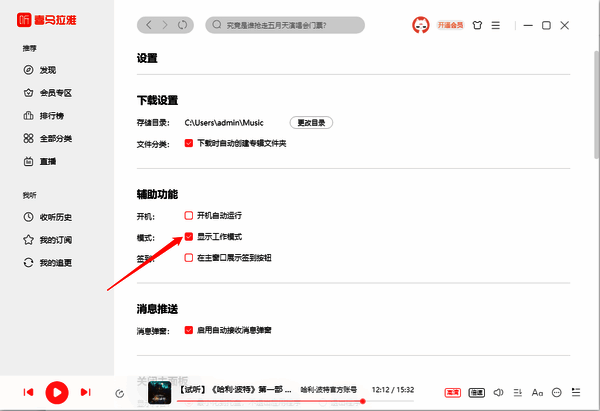Toggle 启用自动接收消息弹窗 checkbox
This screenshot has width=600, height=411.
coord(189,330)
